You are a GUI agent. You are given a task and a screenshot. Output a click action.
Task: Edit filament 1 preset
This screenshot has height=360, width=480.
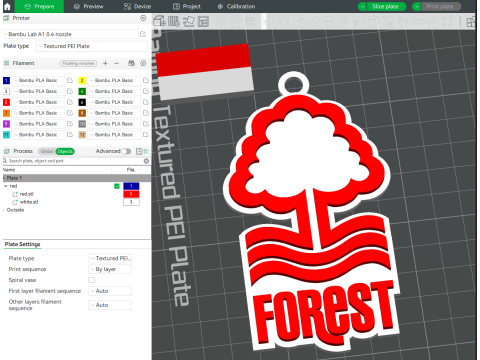tap(70, 80)
